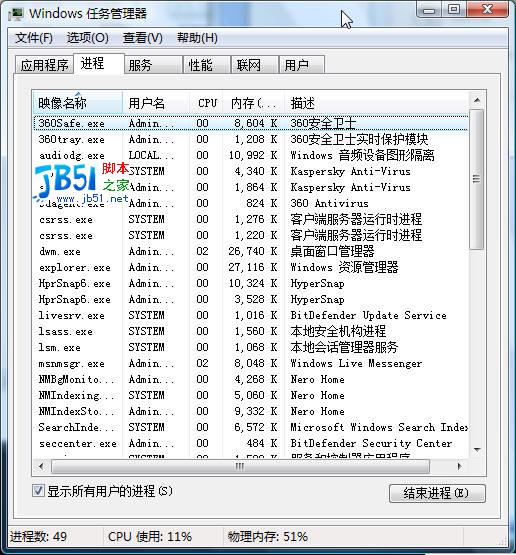The height and width of the screenshot is (555, 516).
Task: Click the BitDefender Update Service description
Action: click(368, 316)
